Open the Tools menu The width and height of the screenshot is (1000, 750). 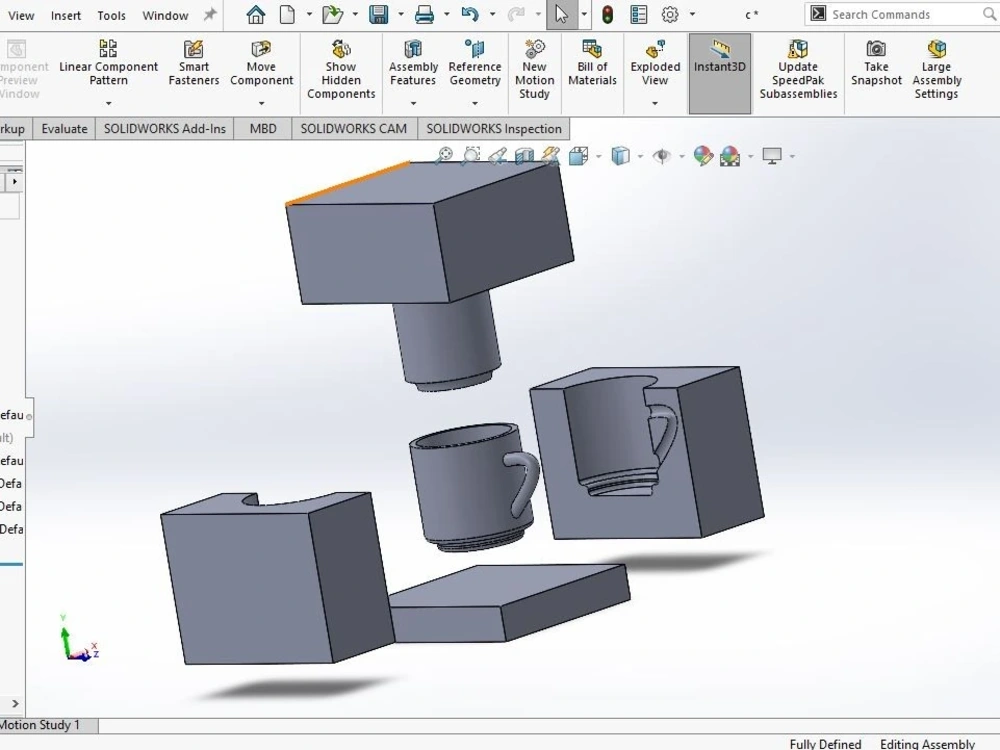(x=111, y=14)
